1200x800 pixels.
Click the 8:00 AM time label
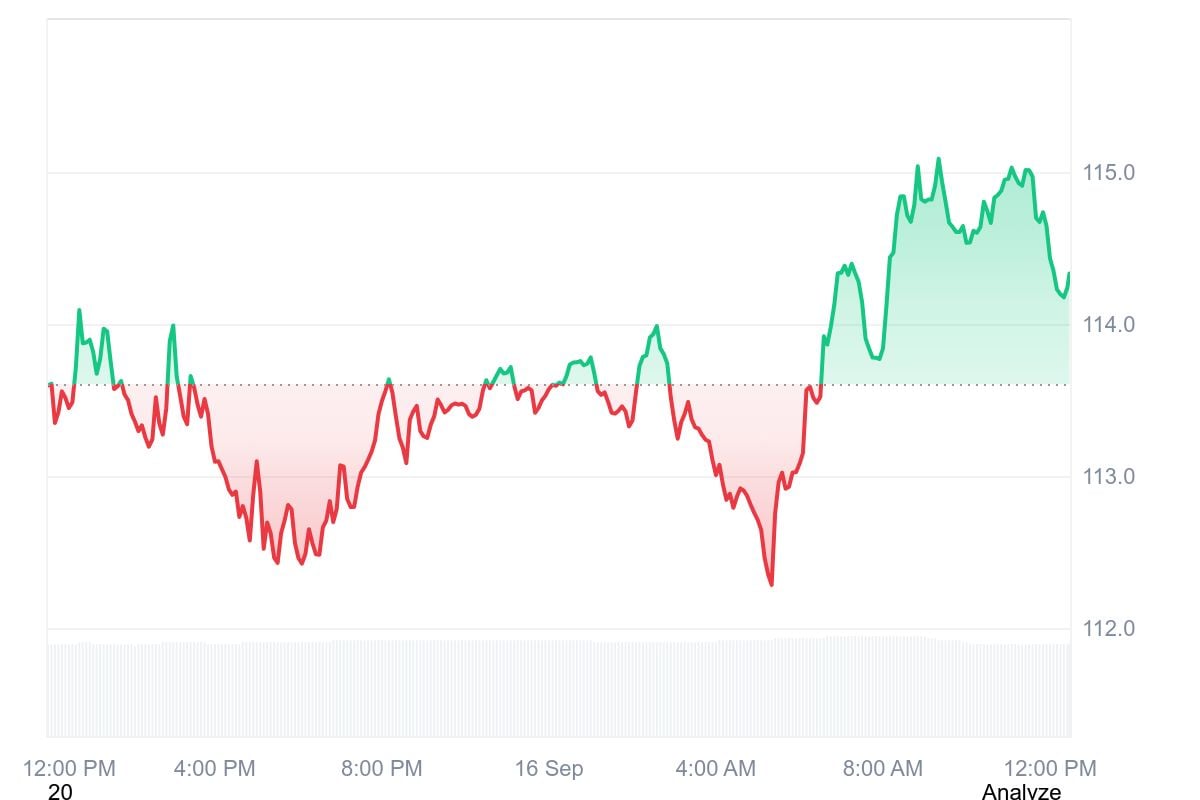(882, 769)
